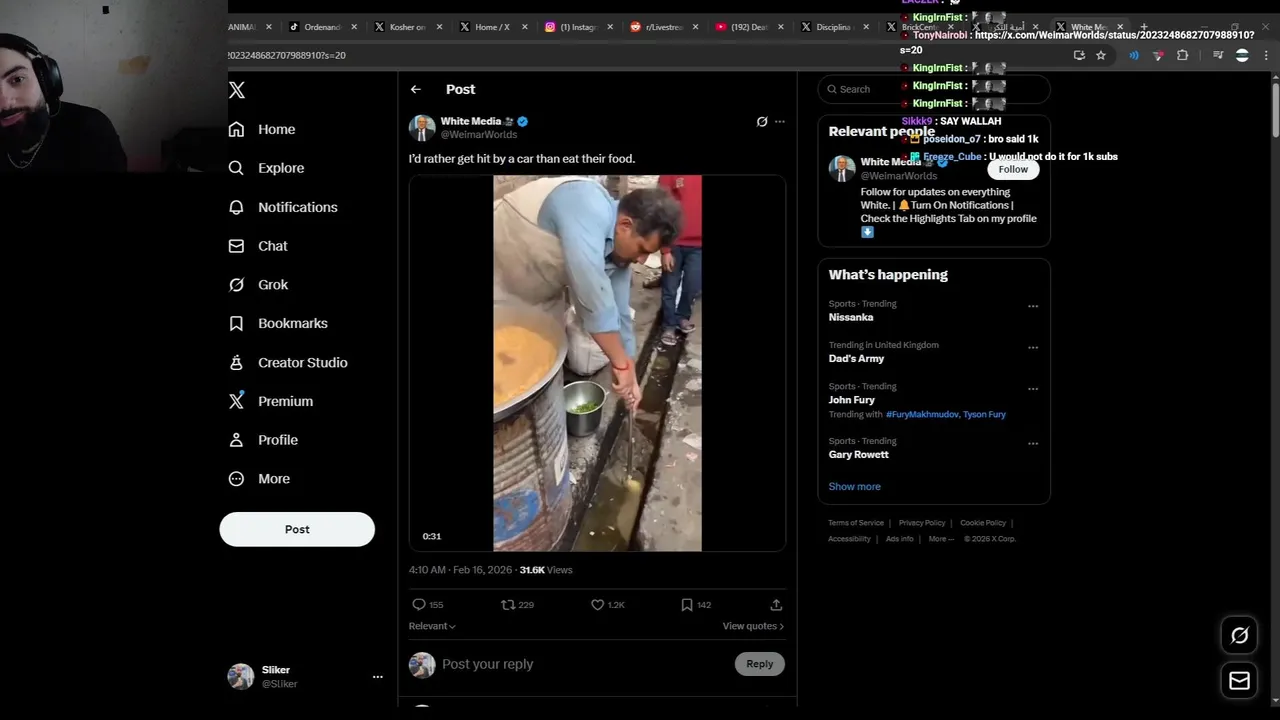Screen dimensions: 1280x720
Task: Click the X logo in sidebar
Action: click(237, 90)
